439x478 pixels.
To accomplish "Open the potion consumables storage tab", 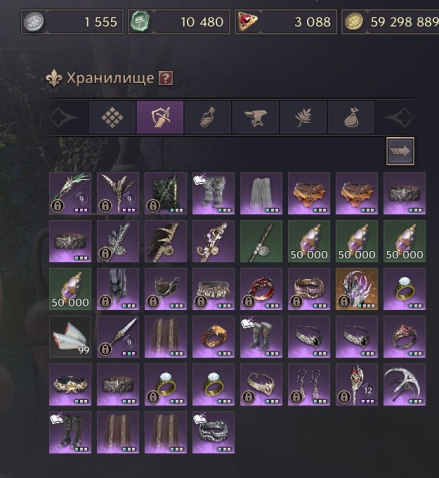I will pos(208,117).
